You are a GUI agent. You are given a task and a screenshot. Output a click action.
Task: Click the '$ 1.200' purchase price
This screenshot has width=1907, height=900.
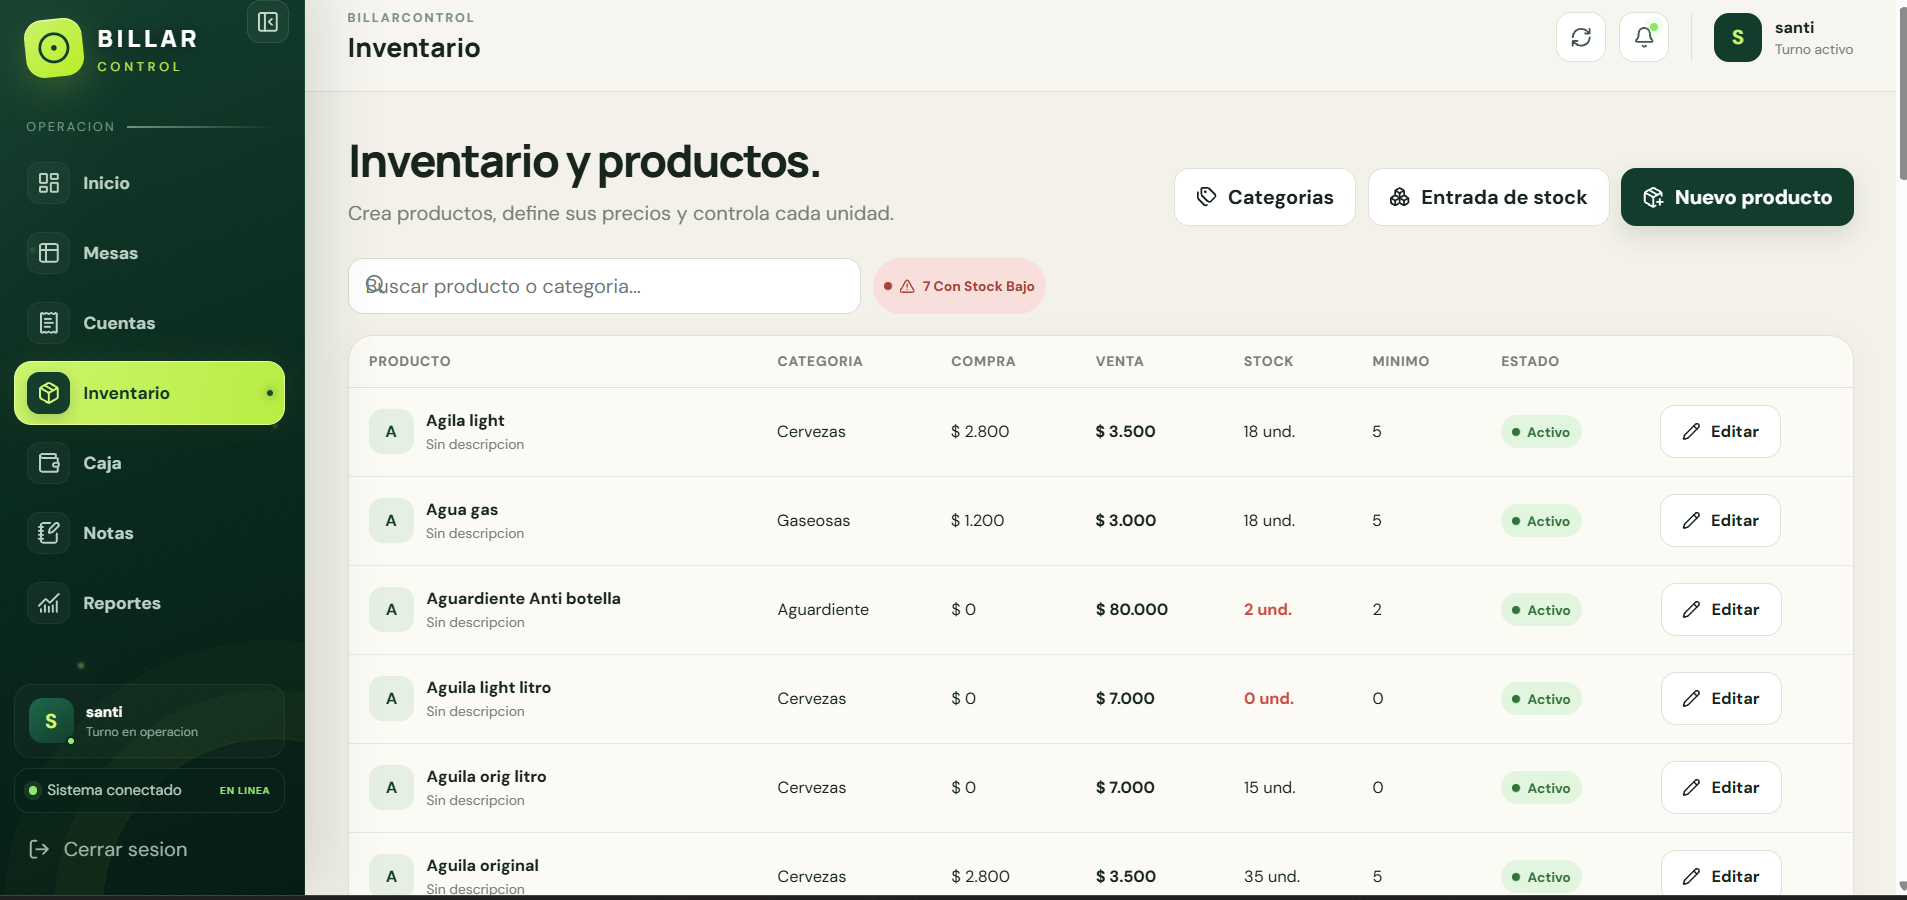tap(978, 521)
